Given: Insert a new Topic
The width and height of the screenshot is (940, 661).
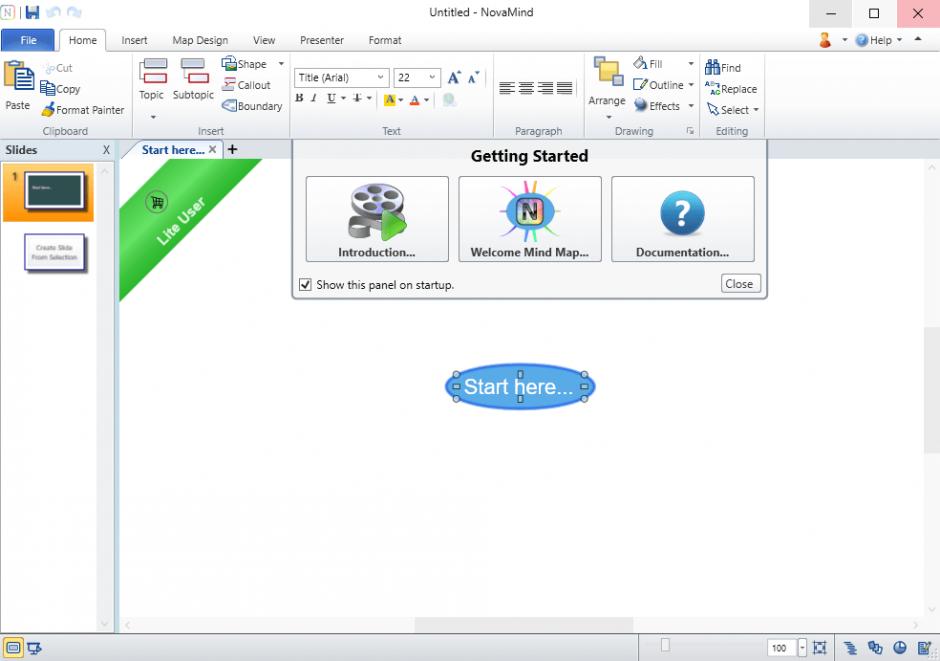Looking at the screenshot, I should (152, 79).
